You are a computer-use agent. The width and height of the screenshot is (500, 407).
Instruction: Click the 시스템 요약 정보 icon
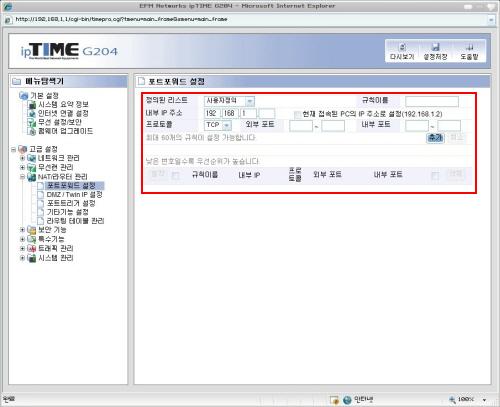(32, 105)
